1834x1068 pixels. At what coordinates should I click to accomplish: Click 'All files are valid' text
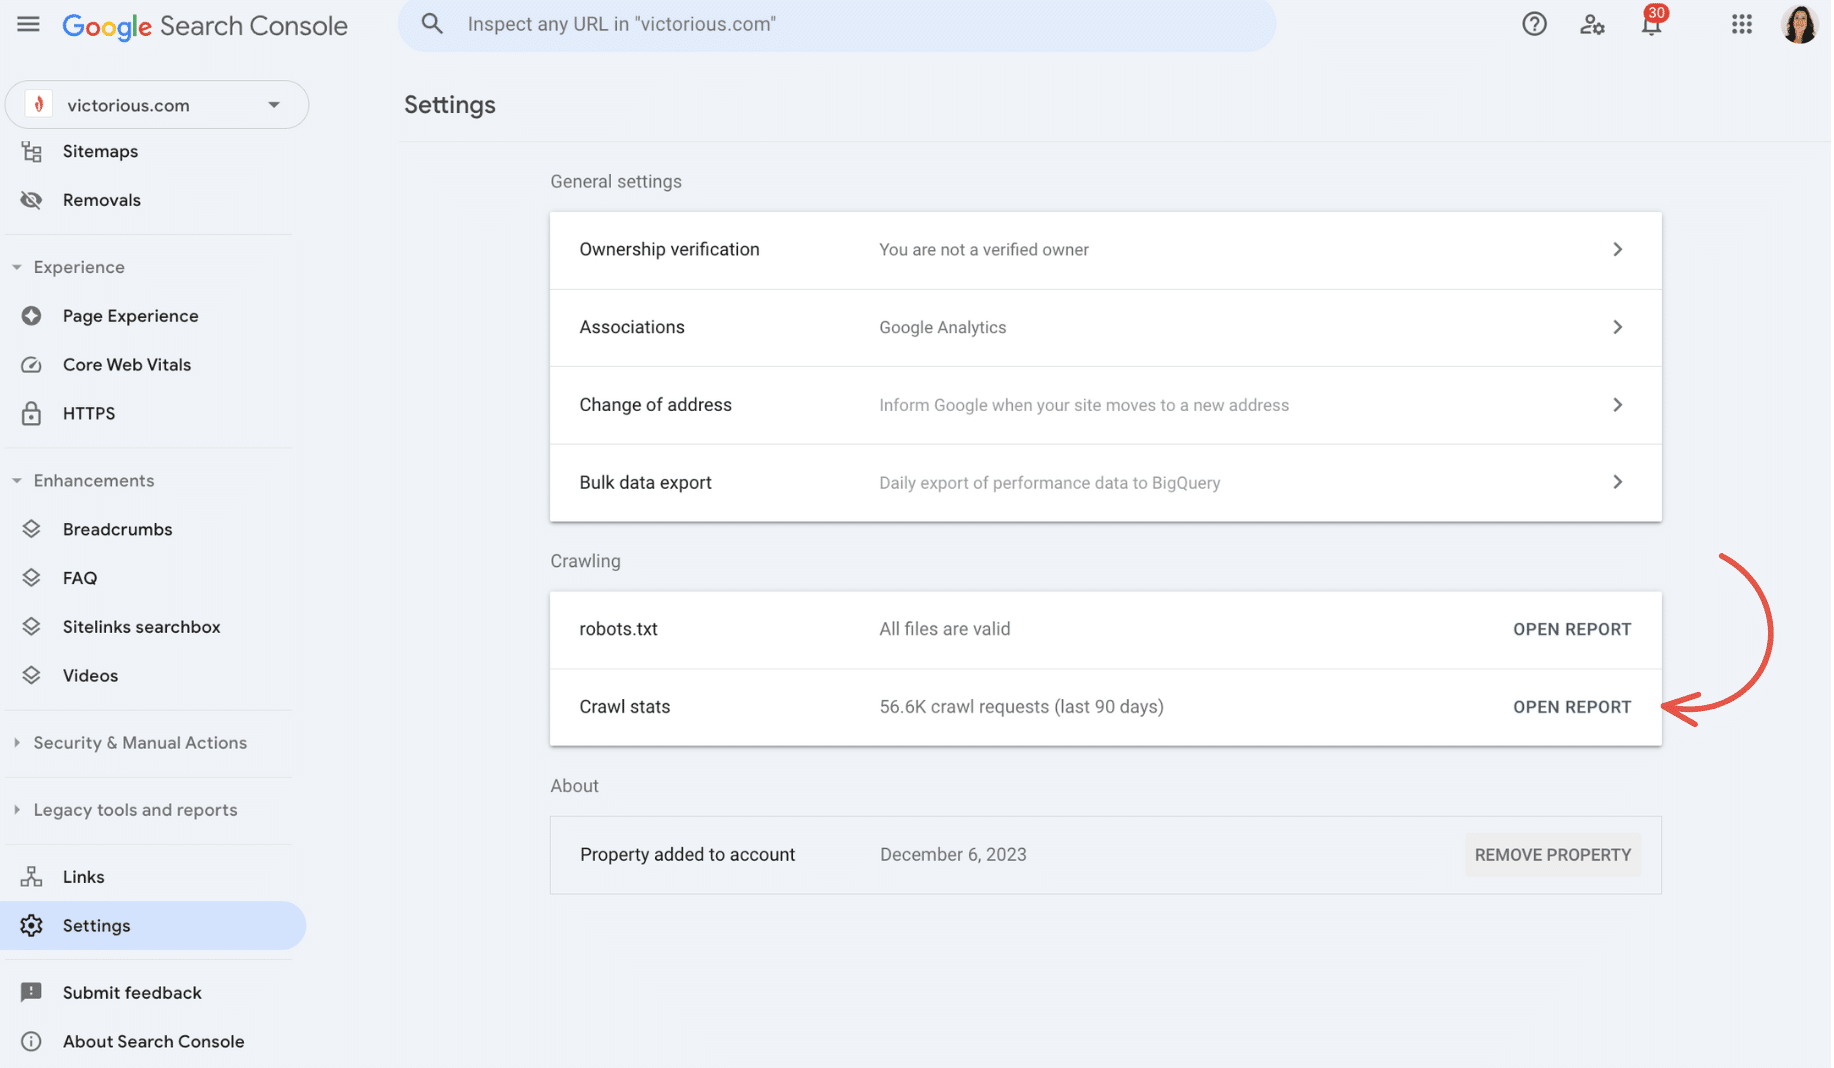pos(945,629)
